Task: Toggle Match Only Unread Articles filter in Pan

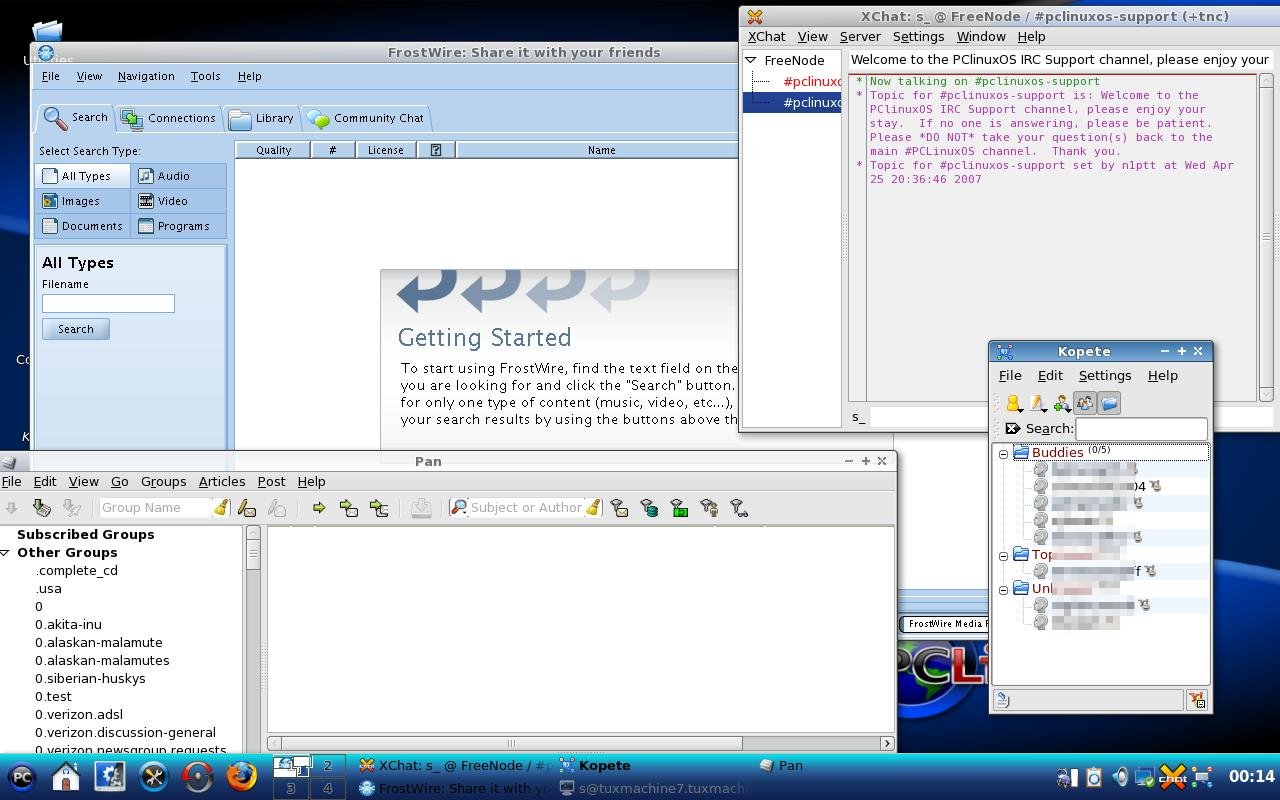Action: click(619, 508)
